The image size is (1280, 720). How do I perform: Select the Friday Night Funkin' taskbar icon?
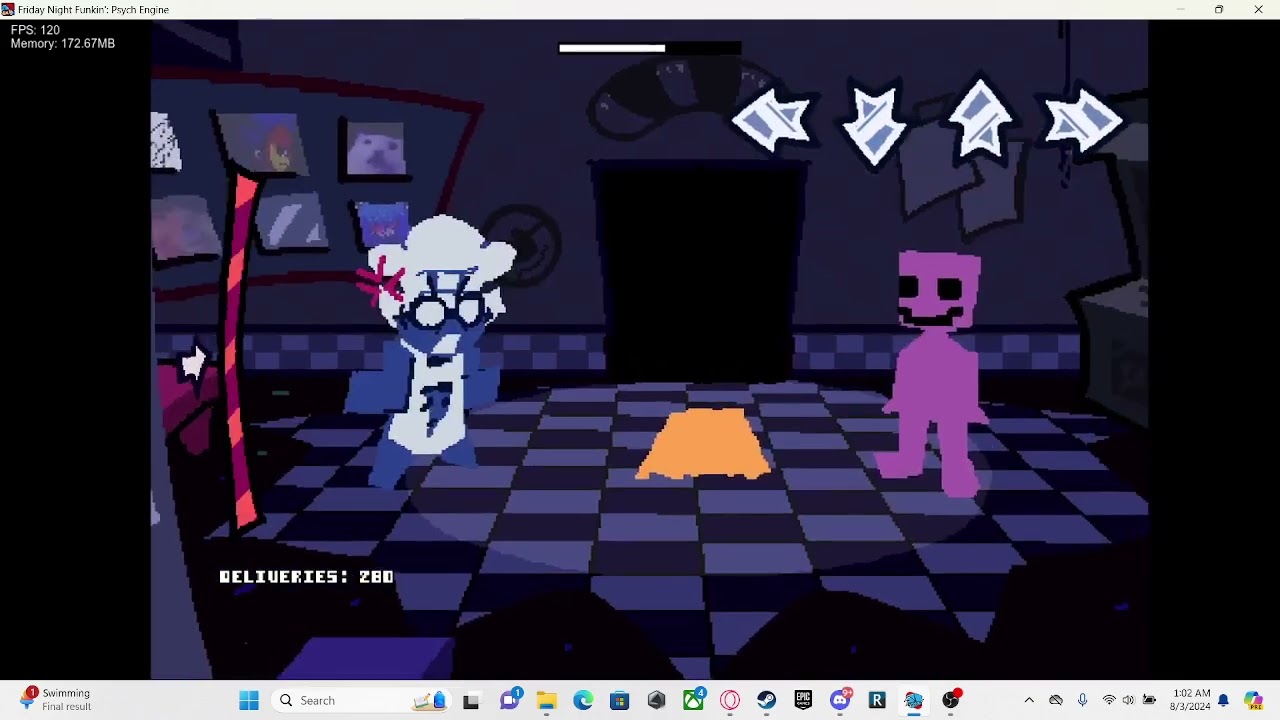click(914, 700)
